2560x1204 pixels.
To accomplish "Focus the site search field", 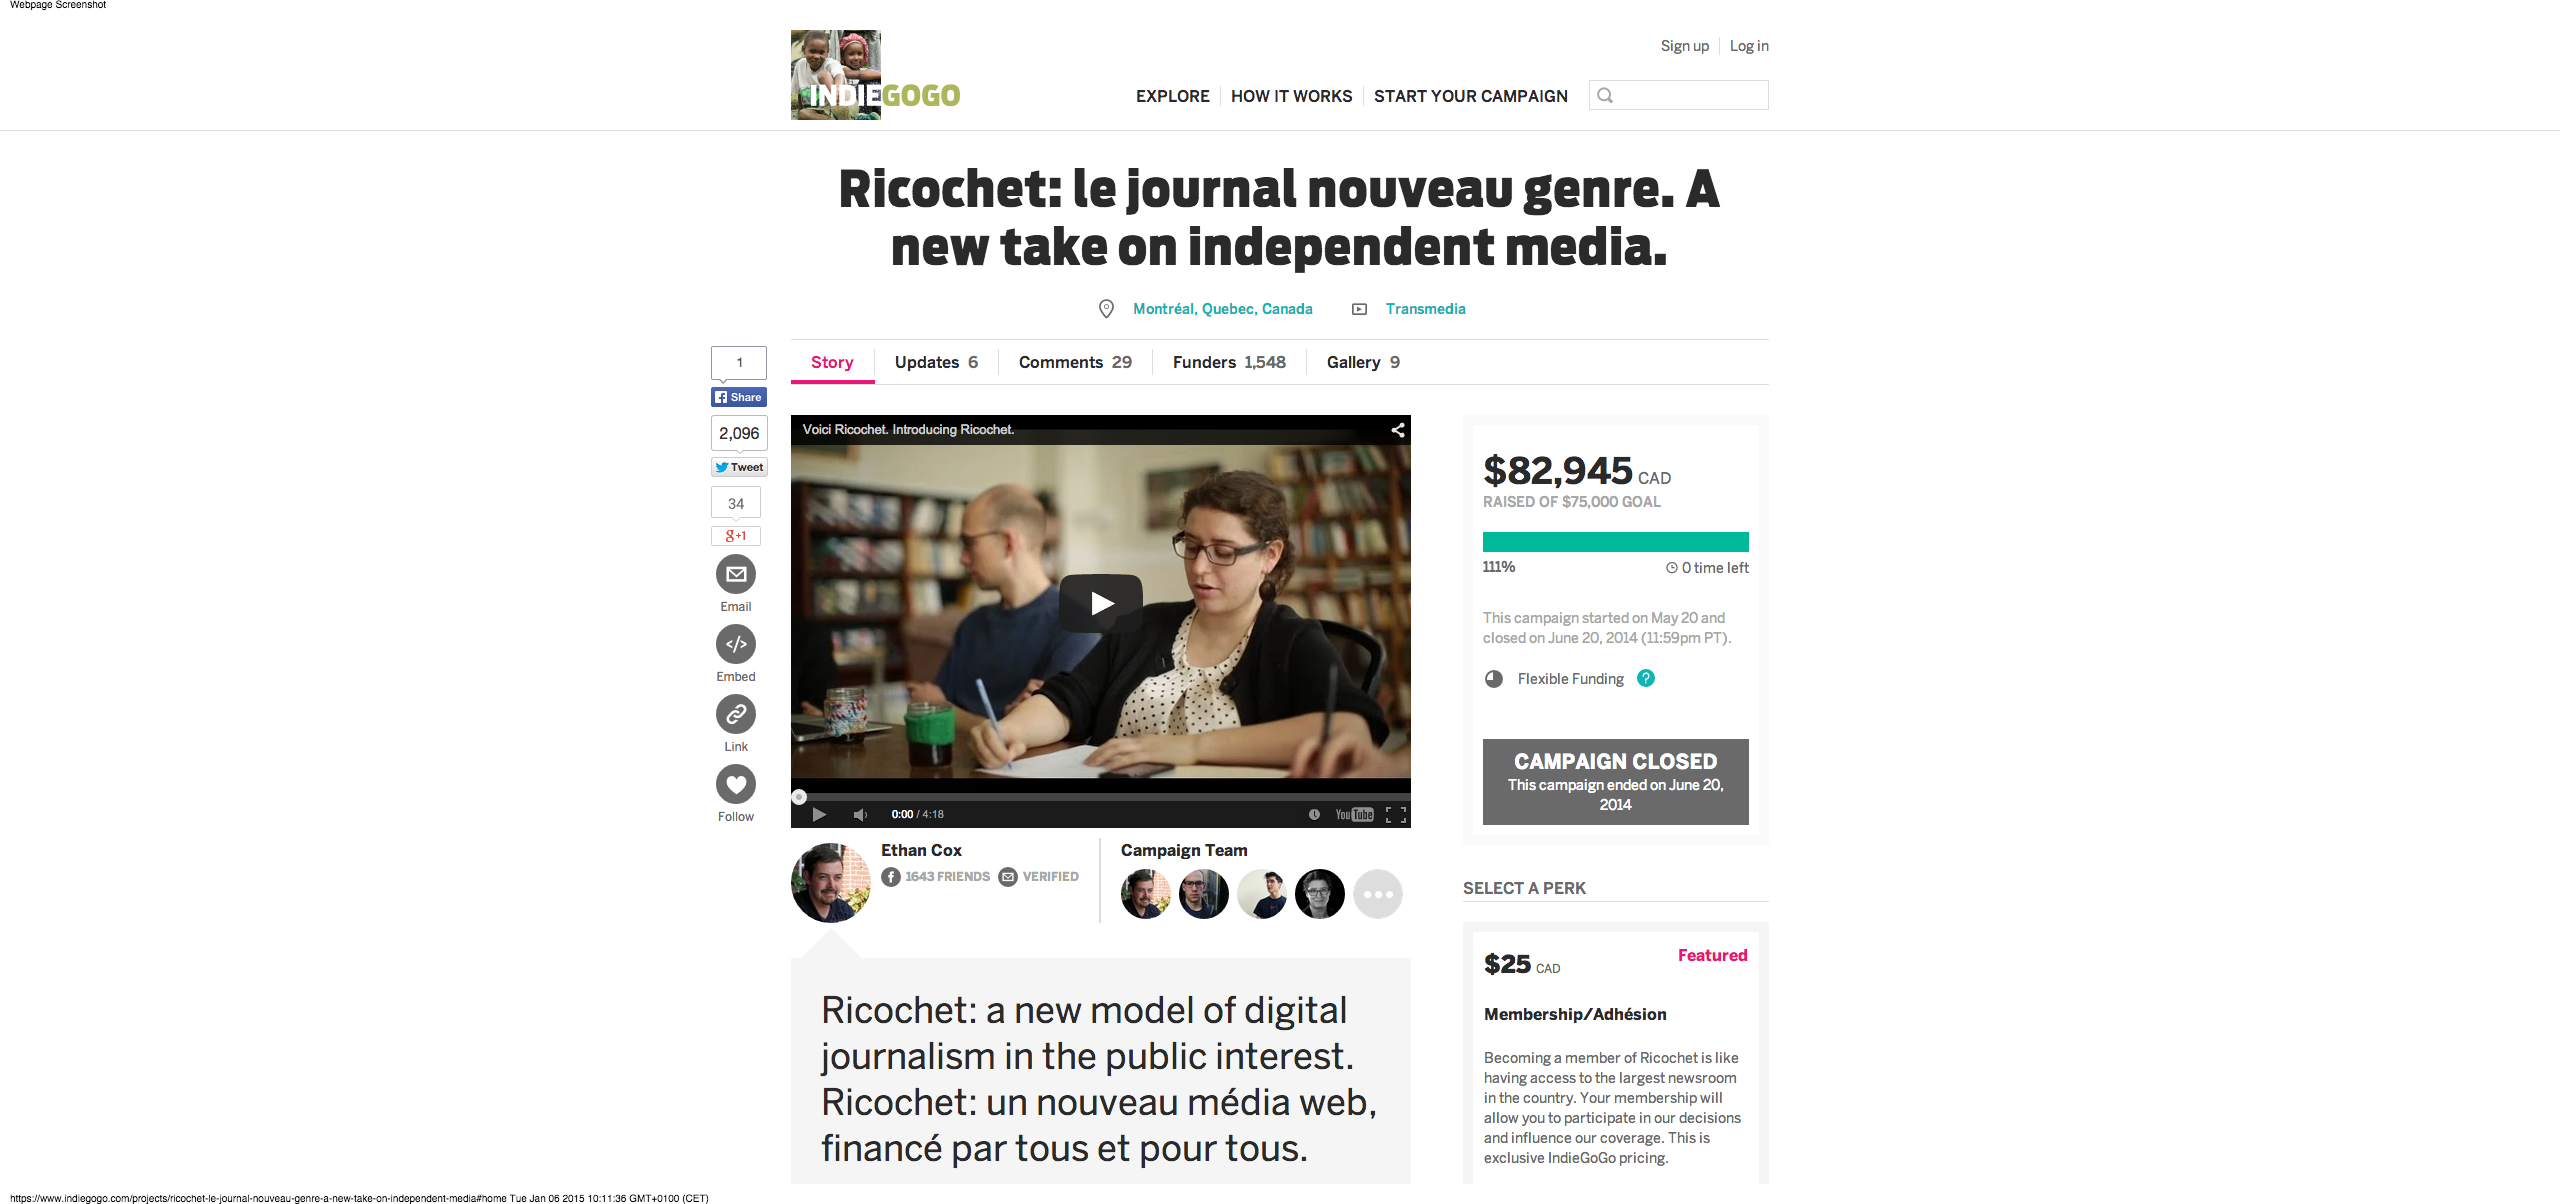I will coord(1679,95).
